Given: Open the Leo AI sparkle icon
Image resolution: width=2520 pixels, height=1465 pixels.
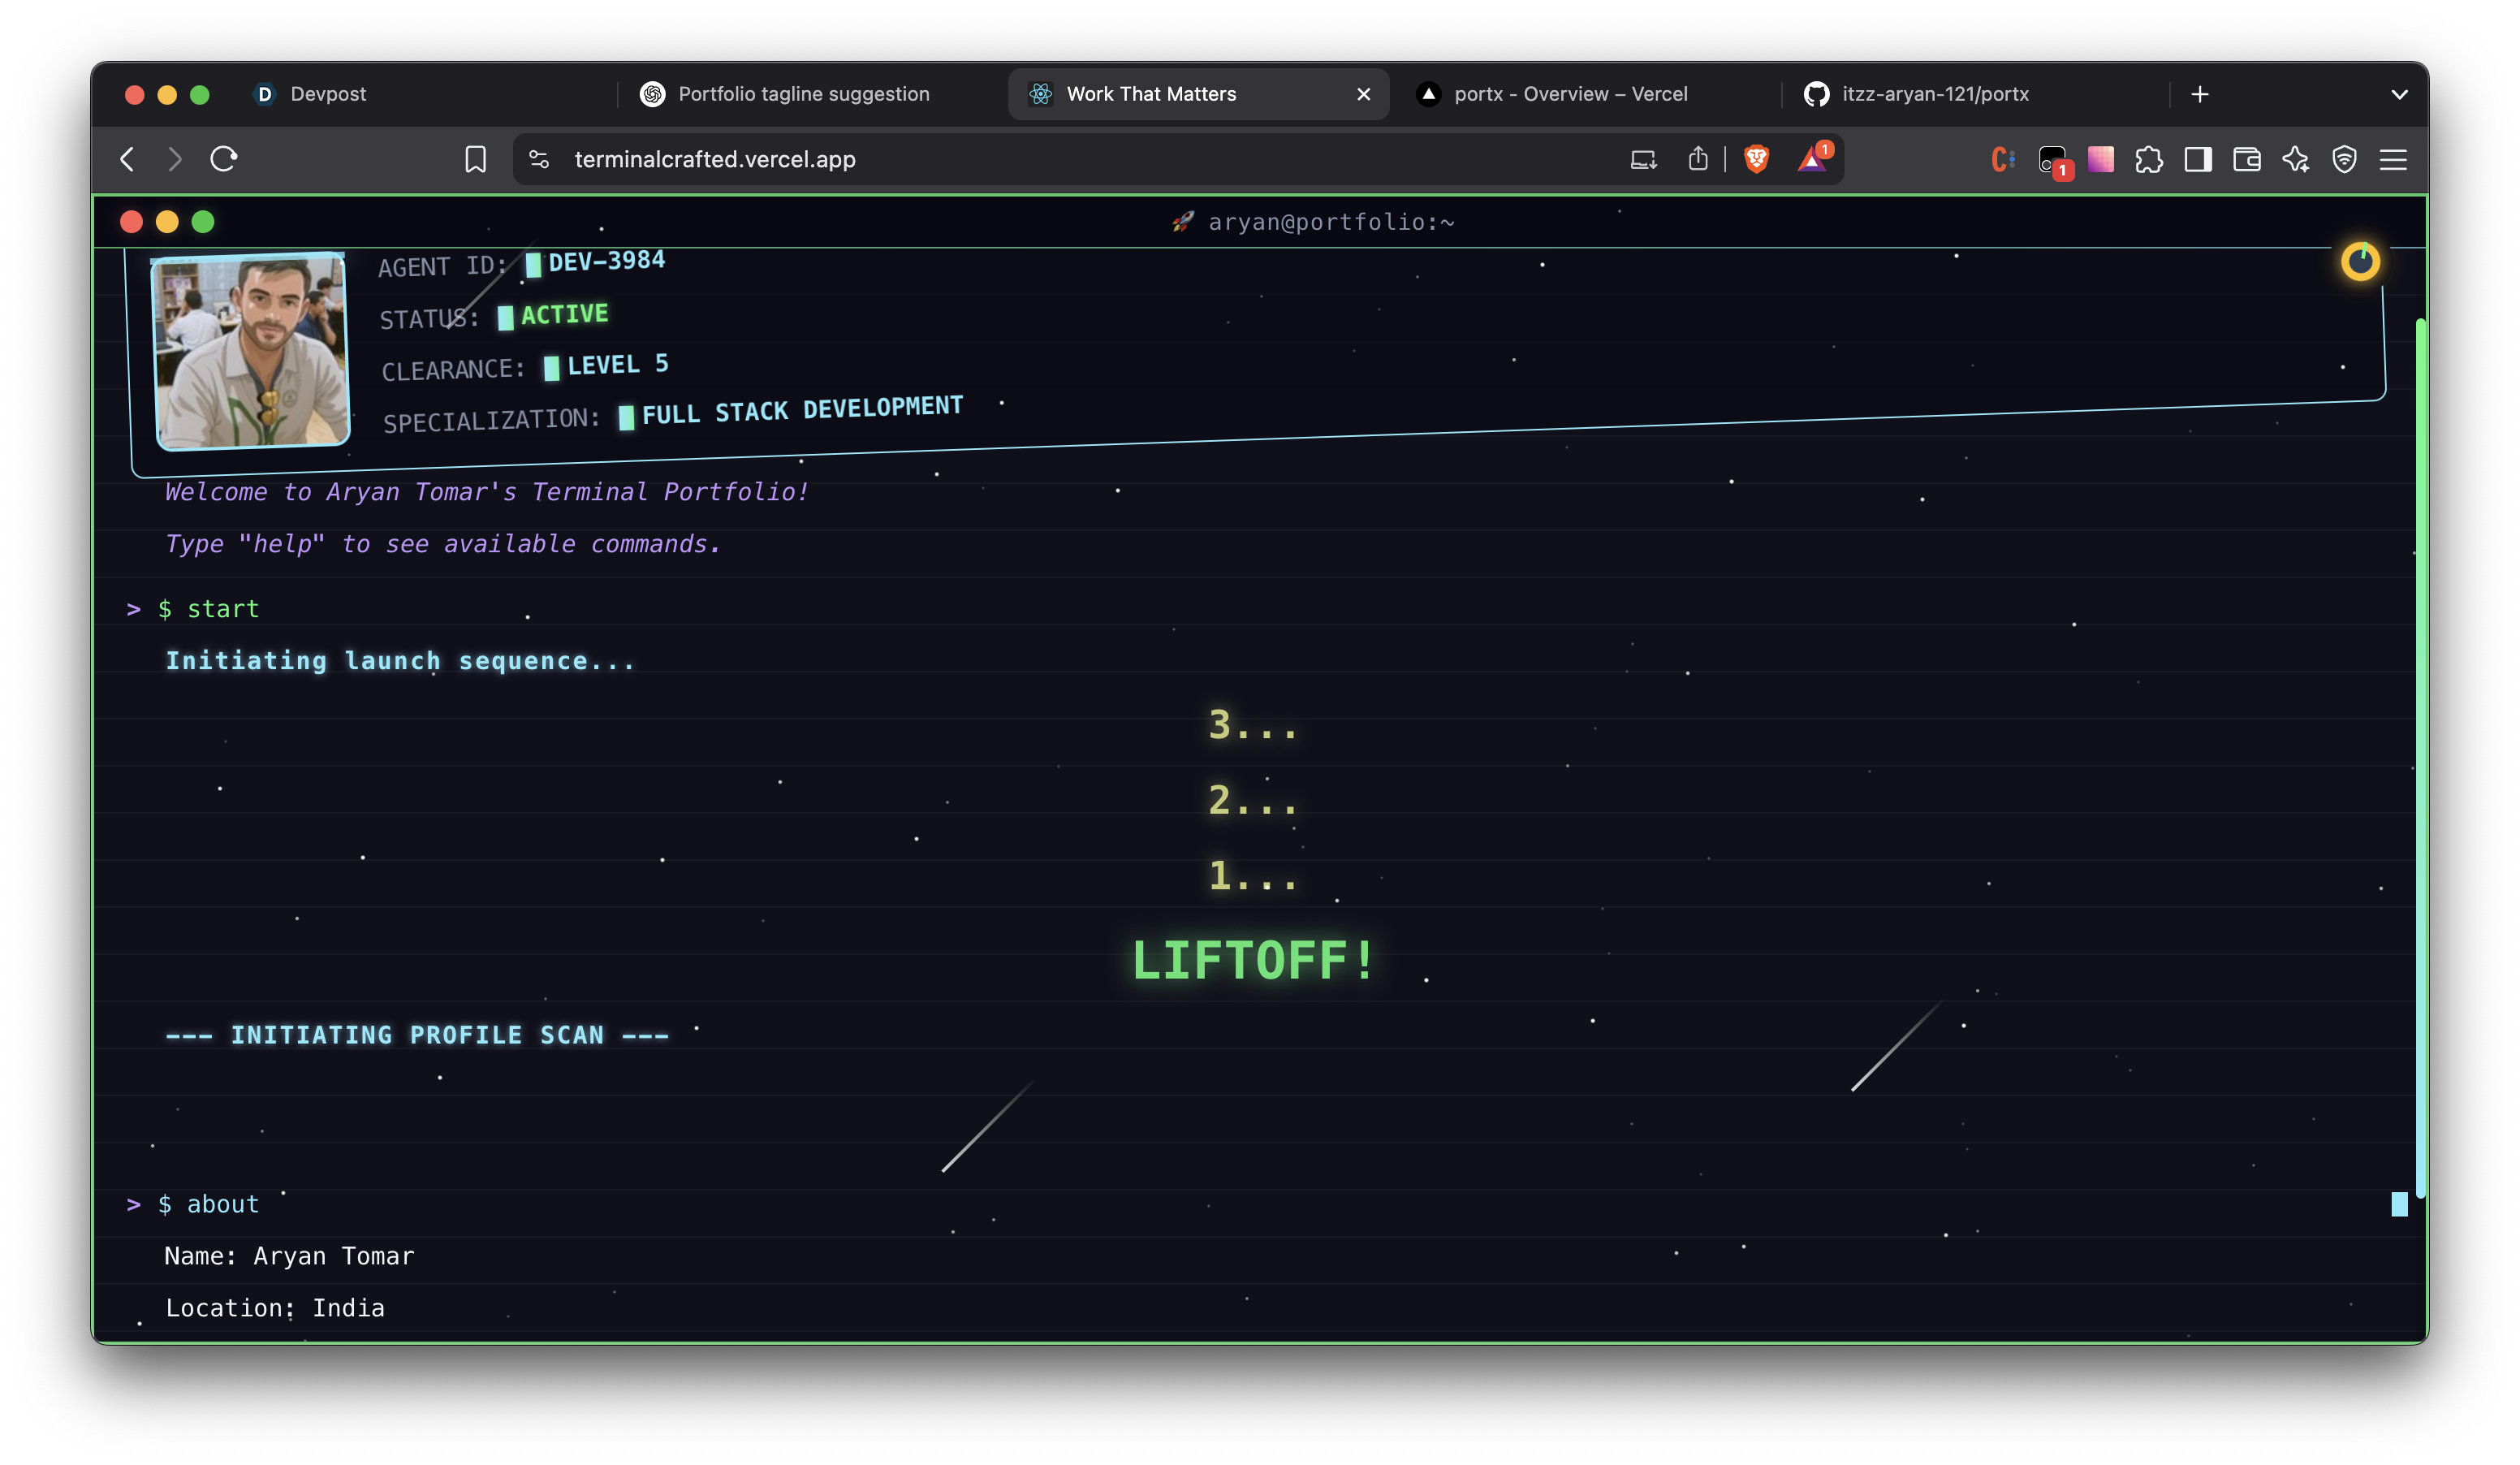Looking at the screenshot, I should tap(2295, 159).
